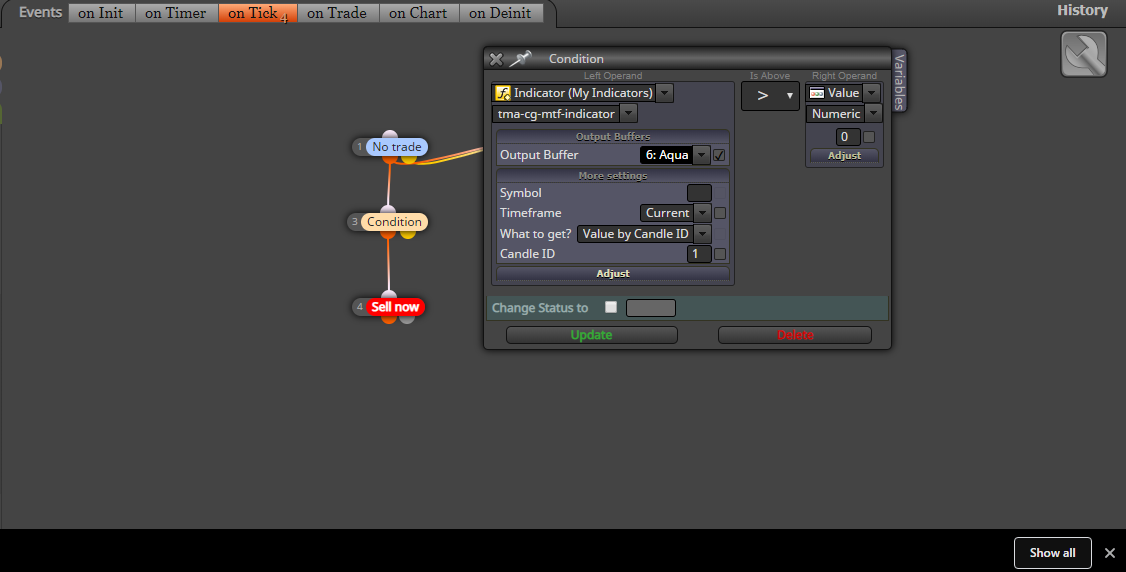Switch to the on Deinit tab
This screenshot has width=1126, height=572.
(x=501, y=13)
